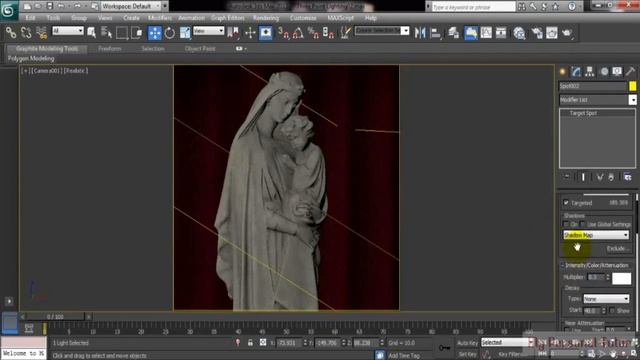
Task: Toggle the Decay Show checkbox
Action: coord(612,311)
